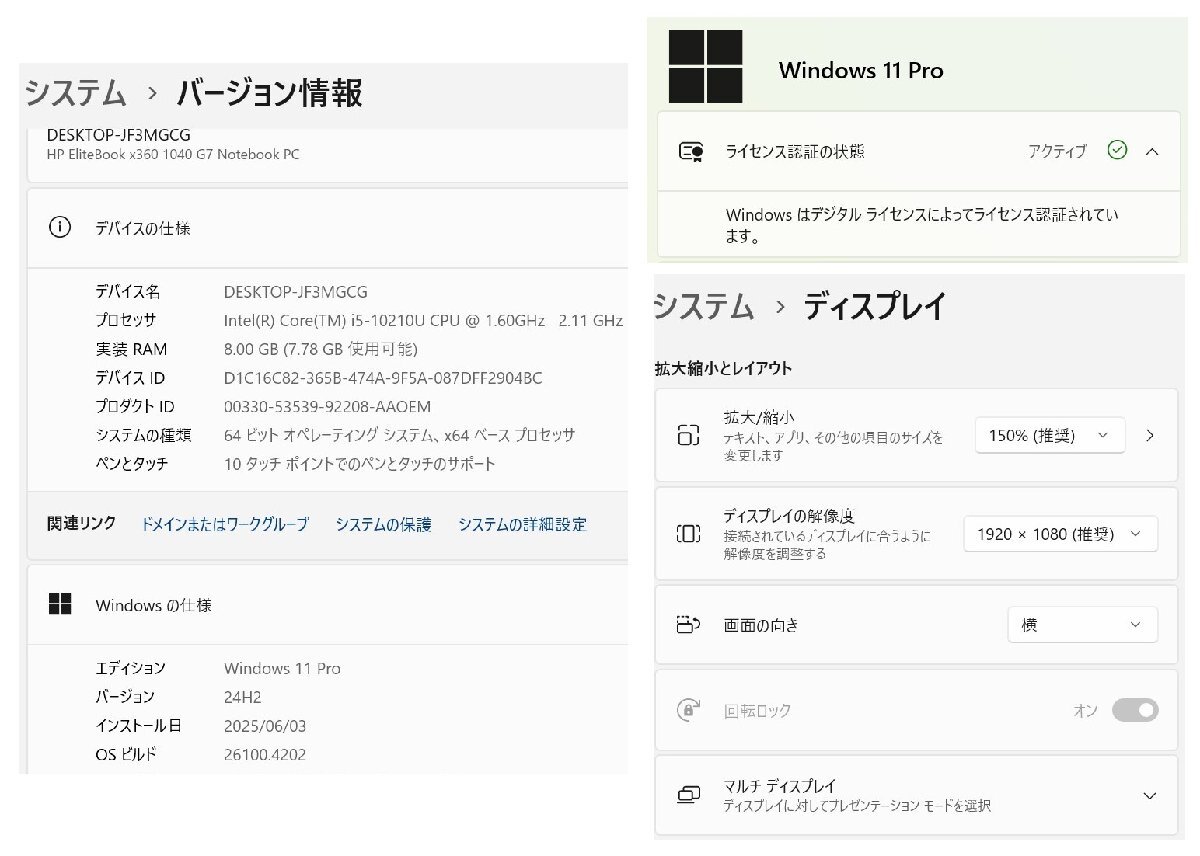Click the green activation checkmark icon
This screenshot has height=856, width=1200.
(1117, 150)
